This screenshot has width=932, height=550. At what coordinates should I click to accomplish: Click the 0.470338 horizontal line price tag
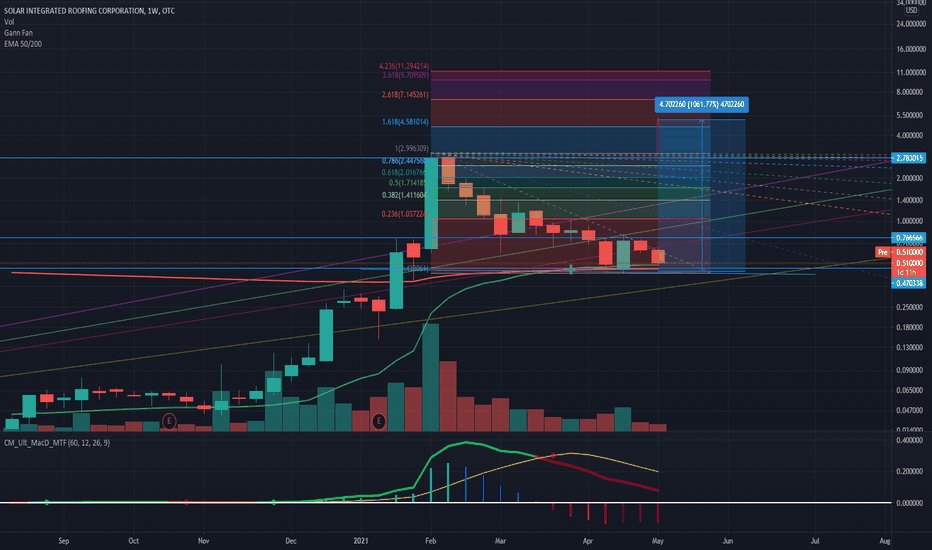[909, 284]
